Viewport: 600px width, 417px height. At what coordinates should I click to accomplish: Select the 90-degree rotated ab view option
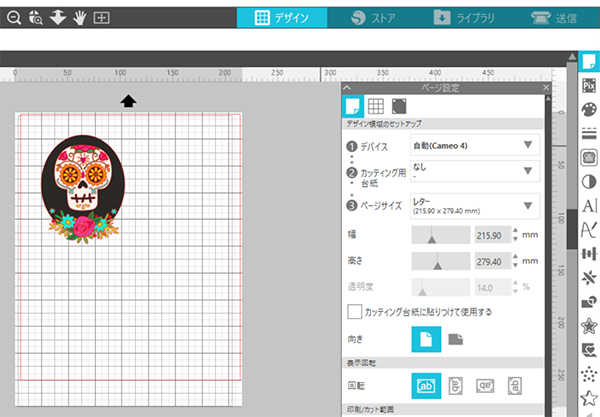[455, 386]
